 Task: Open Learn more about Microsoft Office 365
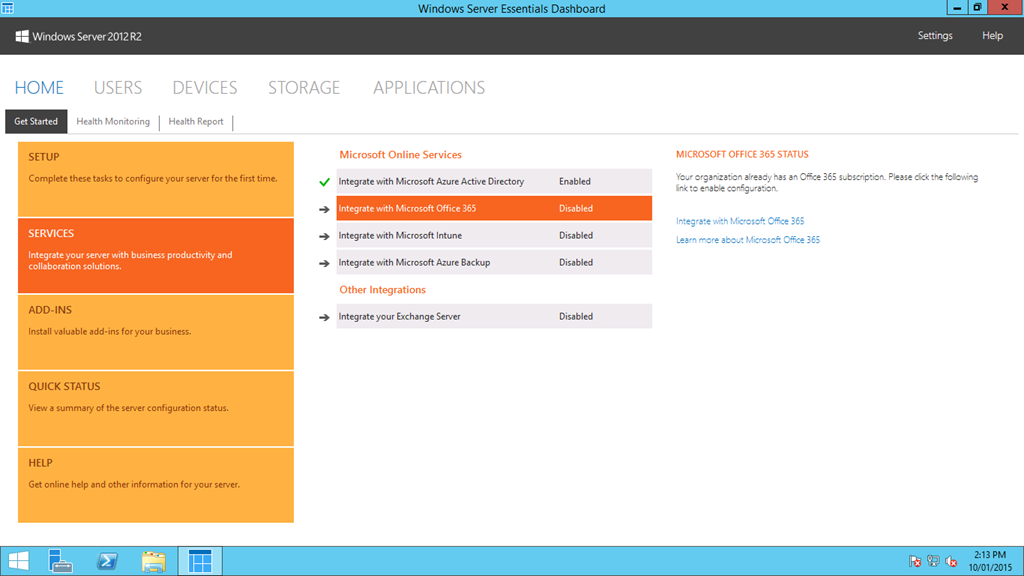pos(748,240)
